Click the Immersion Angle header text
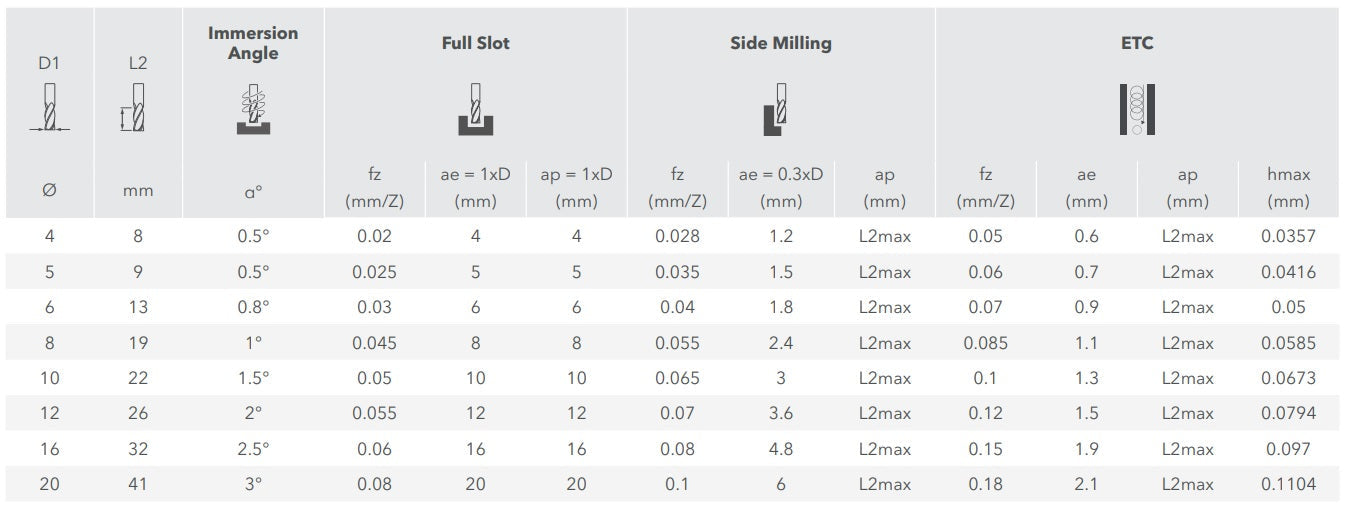The width and height of the screenshot is (1346, 507). click(x=253, y=43)
